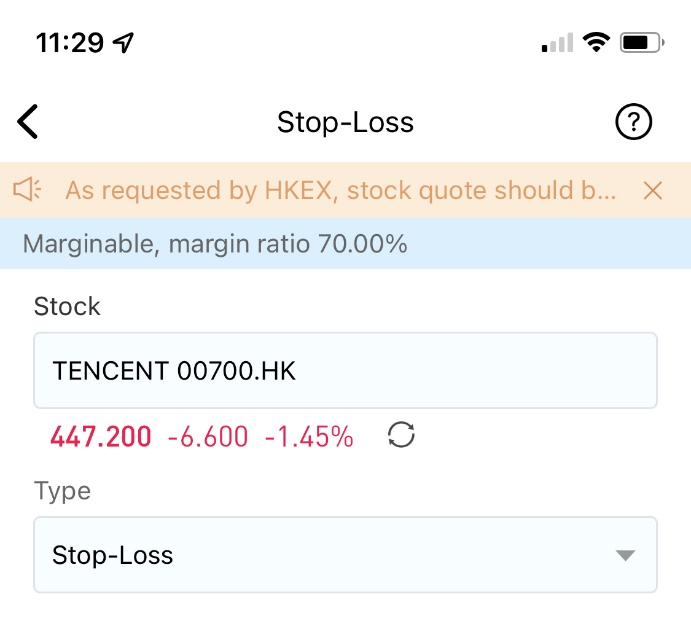
Task: Open the help question mark icon
Action: [633, 122]
